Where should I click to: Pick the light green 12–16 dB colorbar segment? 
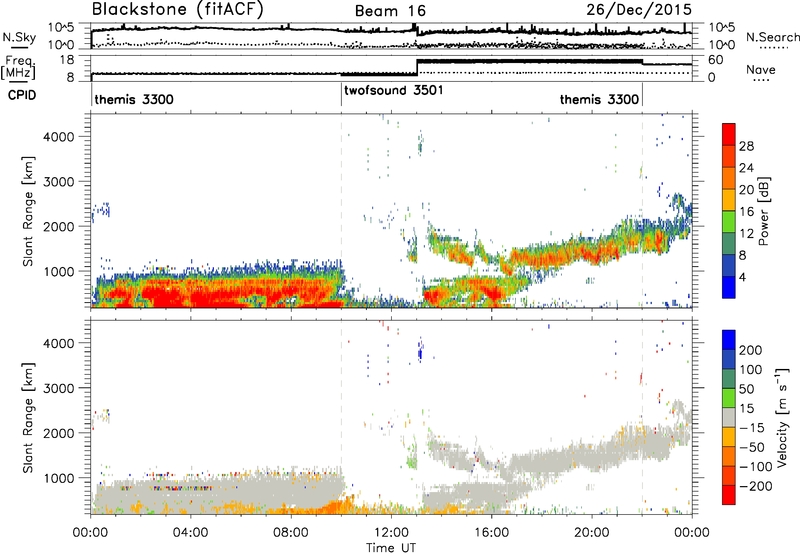click(729, 222)
